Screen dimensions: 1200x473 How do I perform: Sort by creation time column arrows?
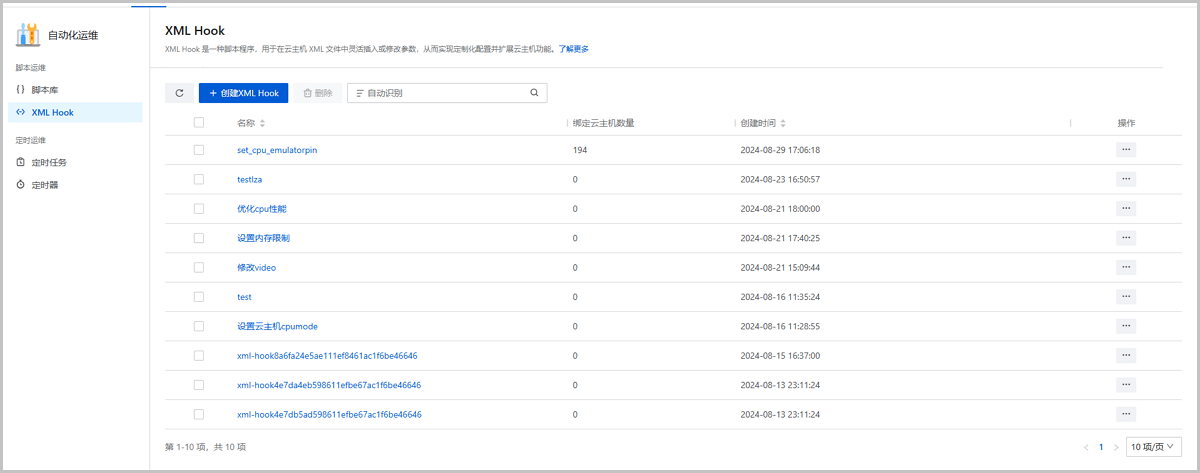click(783, 123)
